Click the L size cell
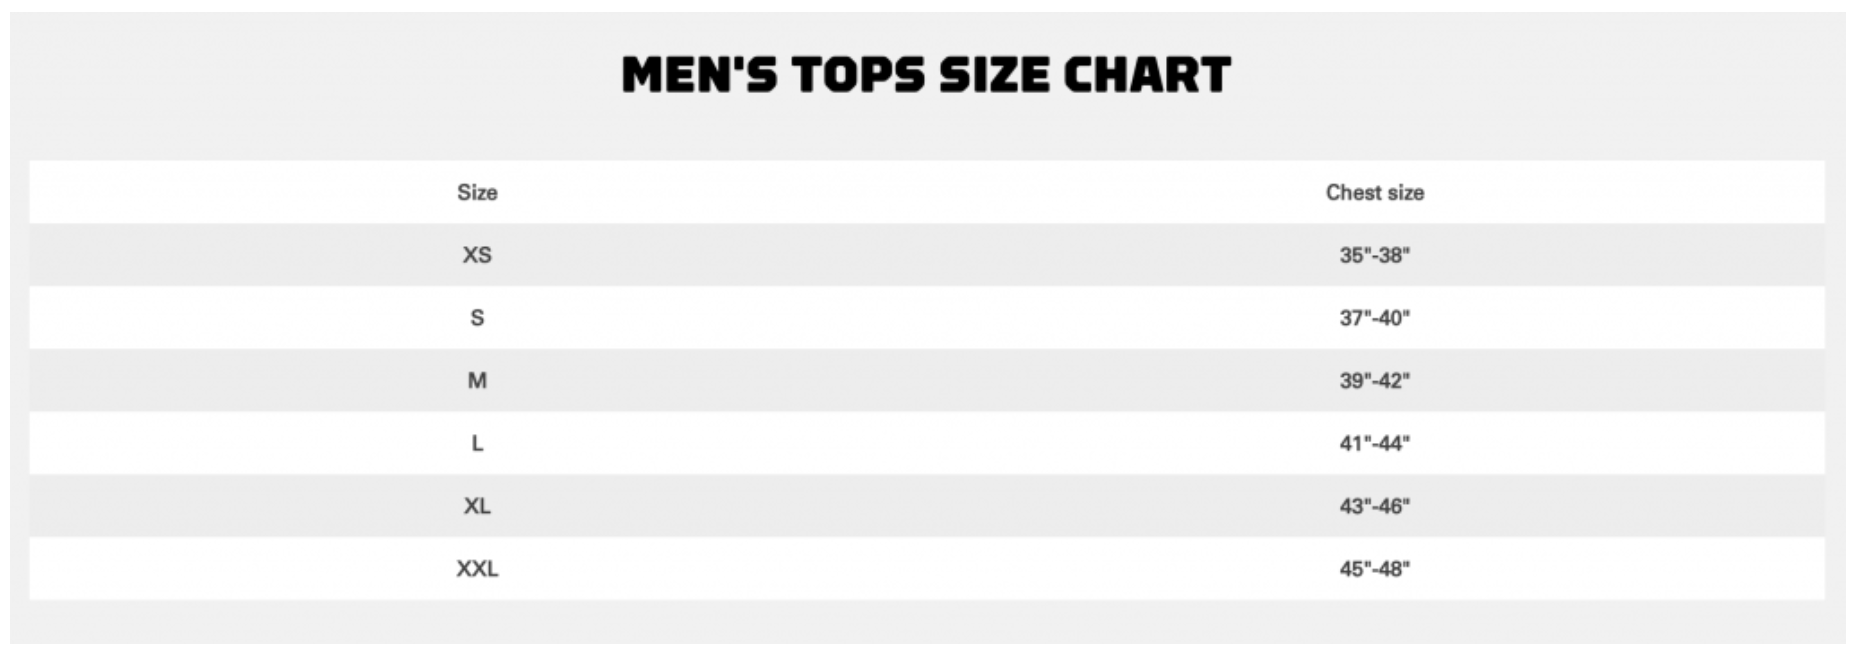The width and height of the screenshot is (1856, 656). pyautogui.click(x=477, y=443)
